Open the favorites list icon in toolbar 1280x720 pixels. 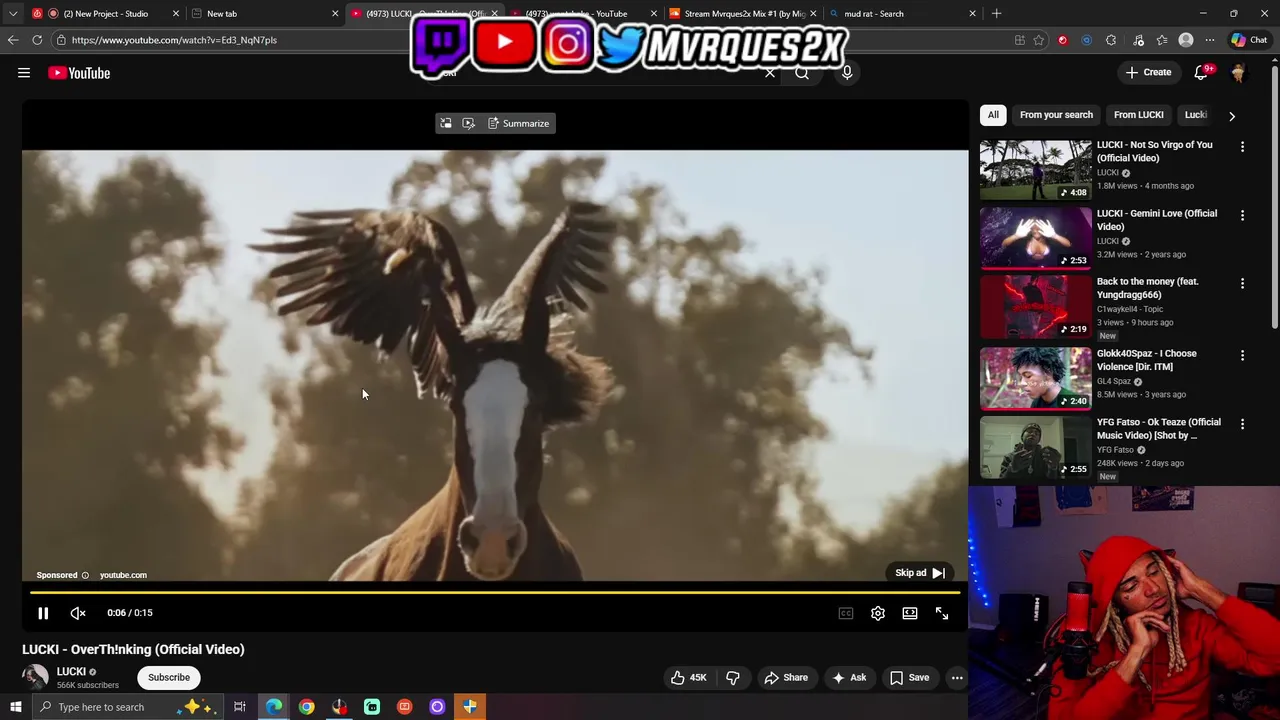(1161, 40)
